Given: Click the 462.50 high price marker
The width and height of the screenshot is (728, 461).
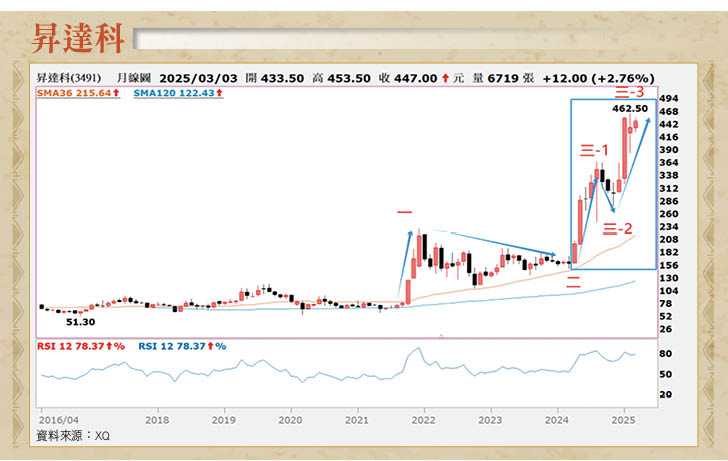Looking at the screenshot, I should tap(627, 106).
